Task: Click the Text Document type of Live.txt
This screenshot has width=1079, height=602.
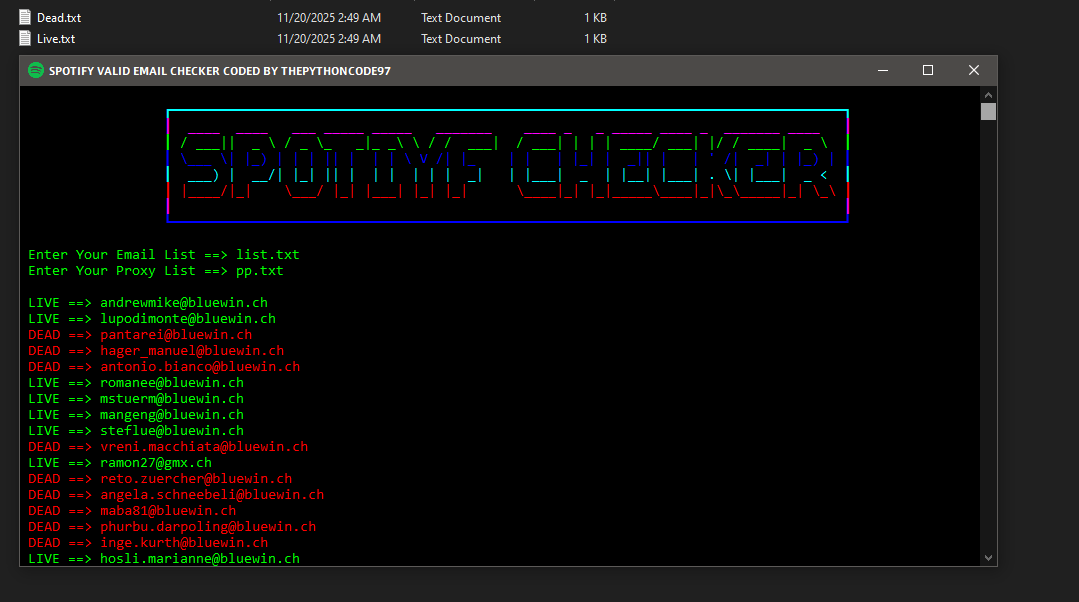Action: (461, 39)
